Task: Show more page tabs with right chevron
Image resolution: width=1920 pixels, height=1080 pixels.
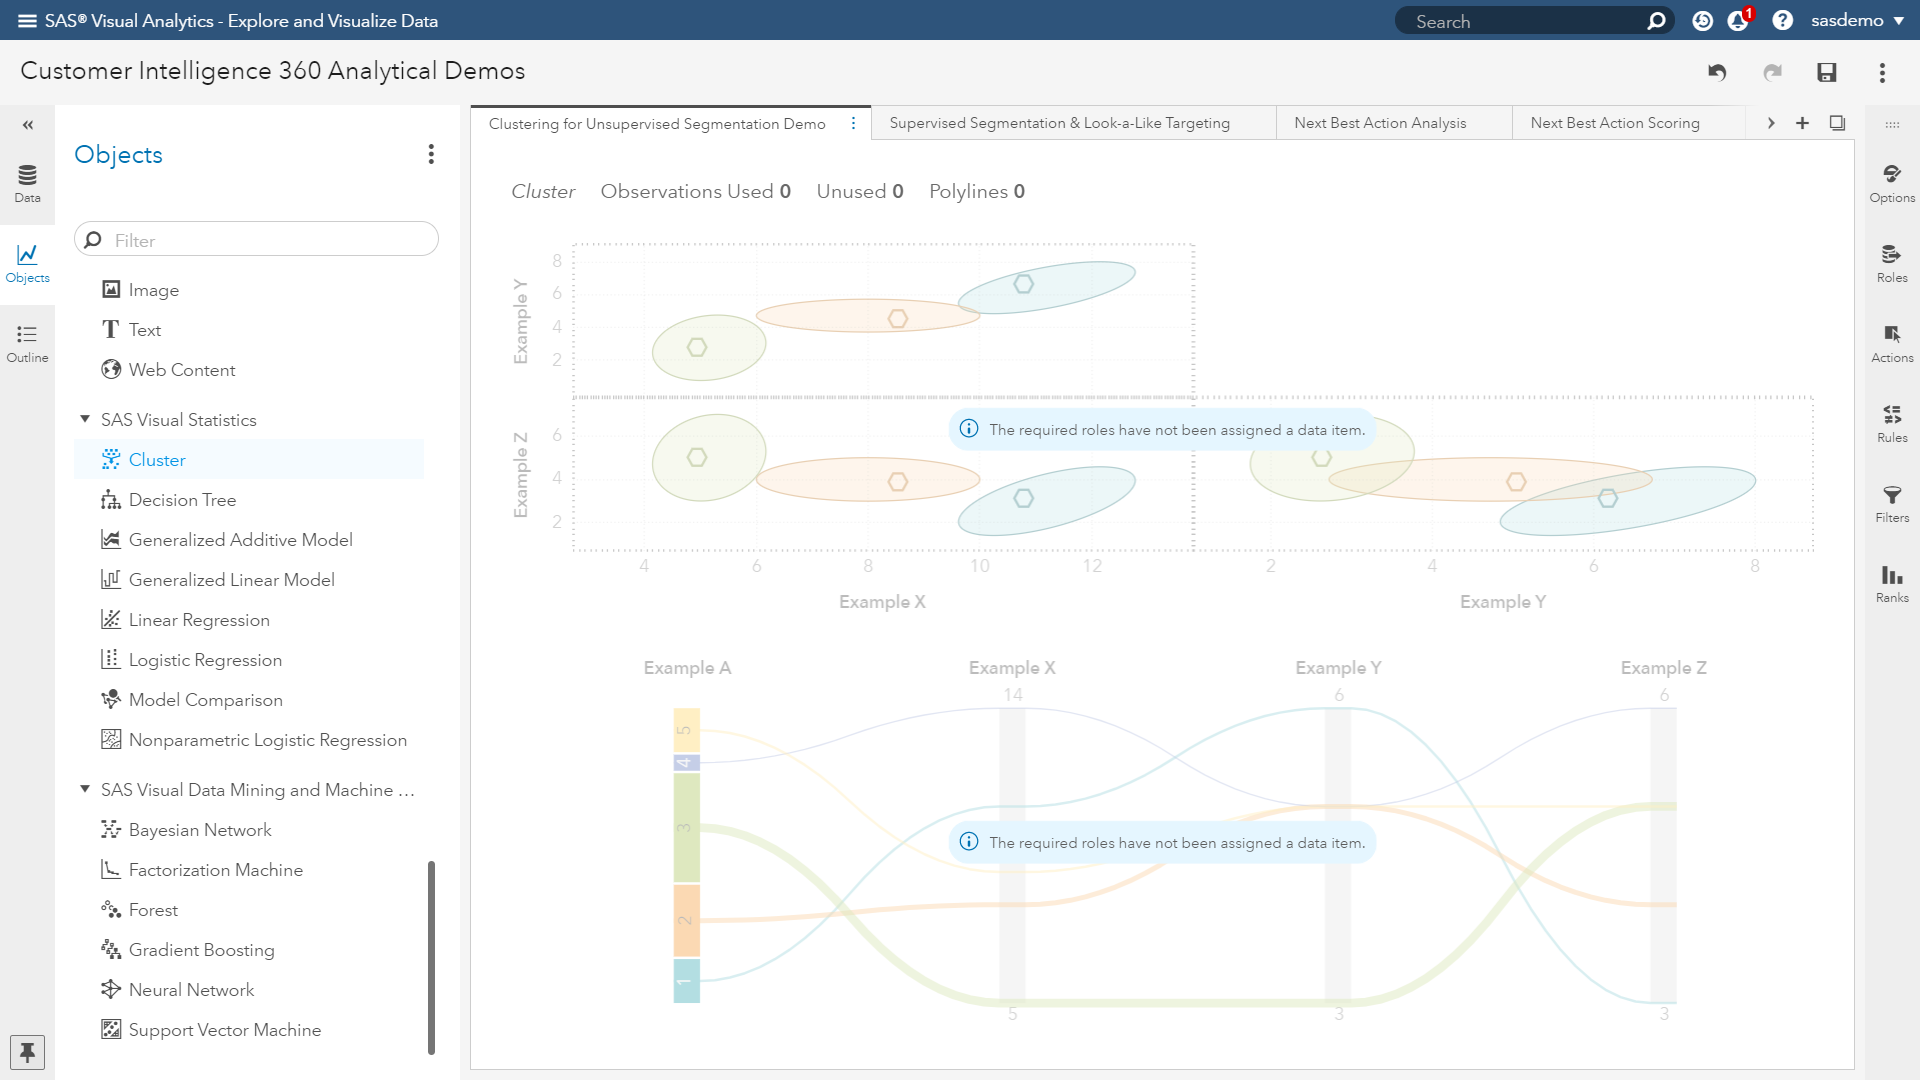Action: pyautogui.click(x=1771, y=123)
